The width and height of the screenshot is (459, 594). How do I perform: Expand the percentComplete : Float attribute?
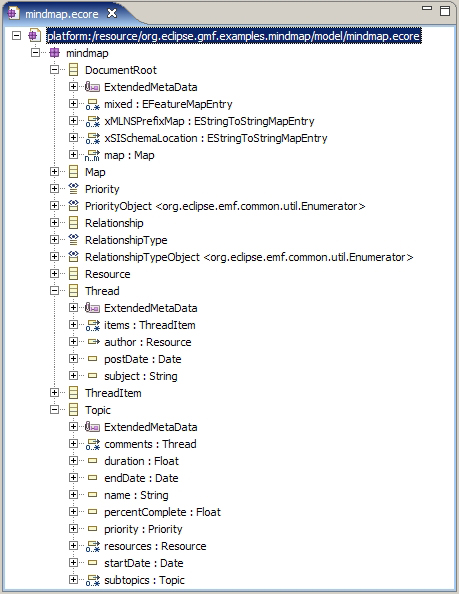coord(73,511)
